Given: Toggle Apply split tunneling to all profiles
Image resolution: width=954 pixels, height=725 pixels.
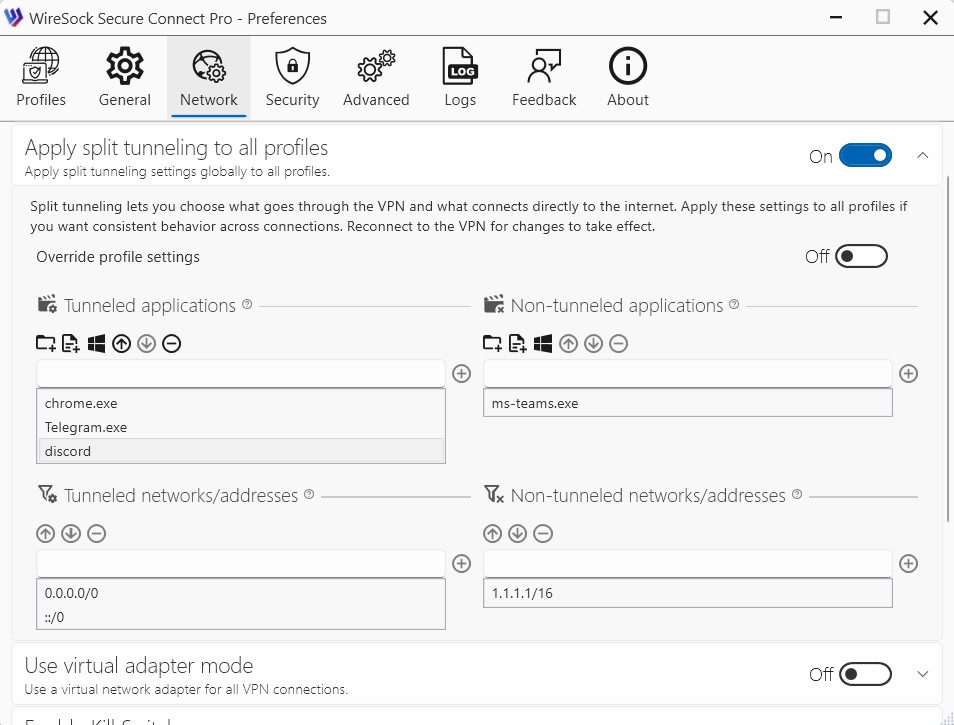Looking at the screenshot, I should [x=864, y=156].
